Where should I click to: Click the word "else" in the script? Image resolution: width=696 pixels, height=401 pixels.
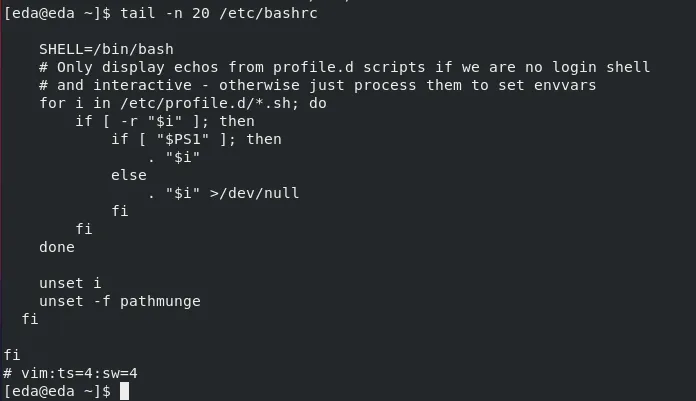(x=129, y=175)
